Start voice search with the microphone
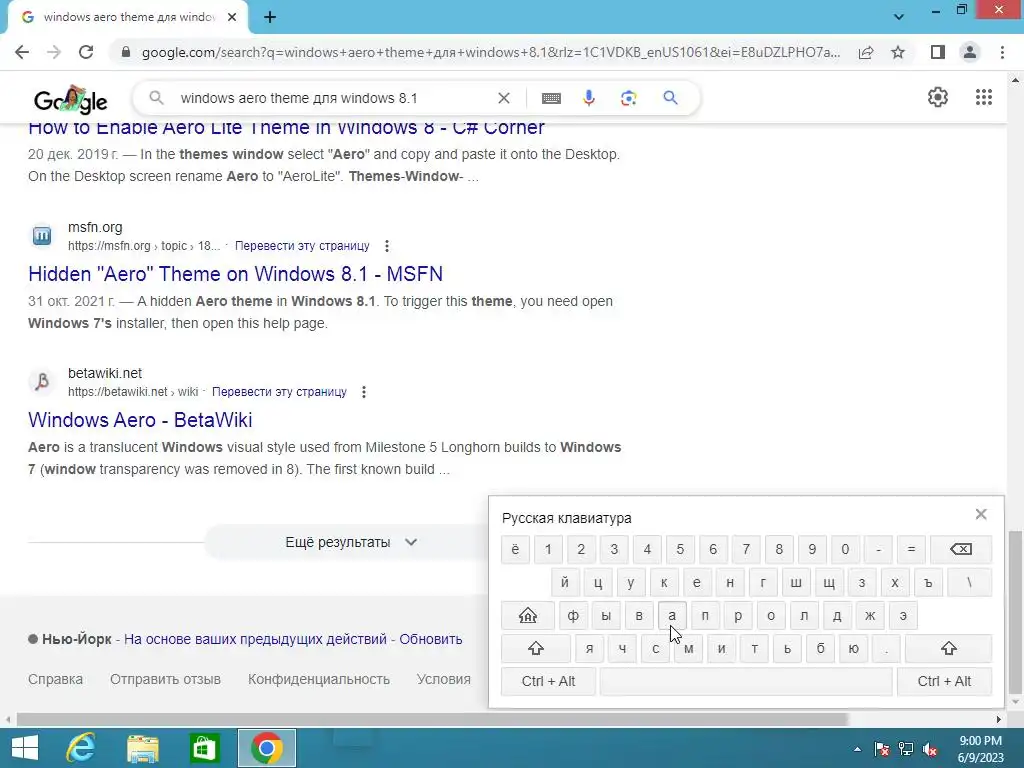The image size is (1024, 768). coord(589,98)
